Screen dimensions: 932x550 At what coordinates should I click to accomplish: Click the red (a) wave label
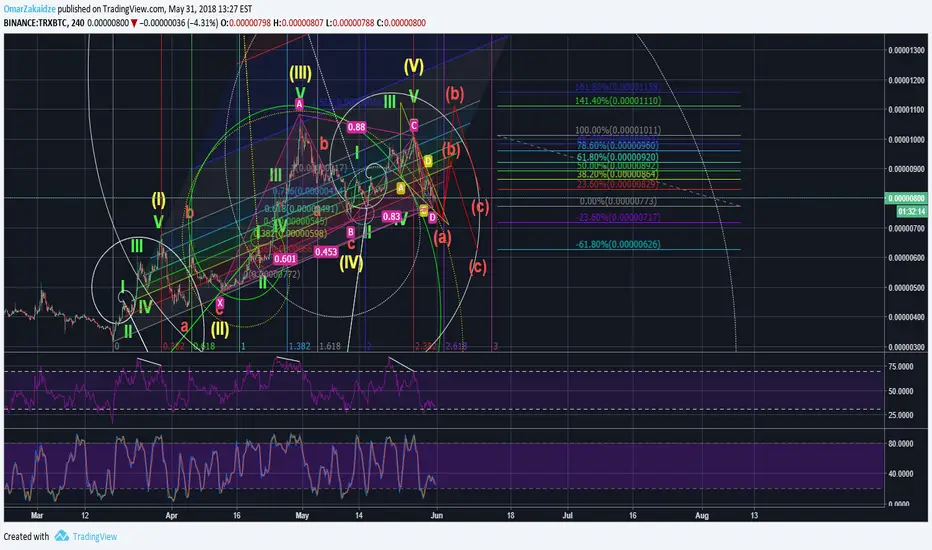pos(442,238)
